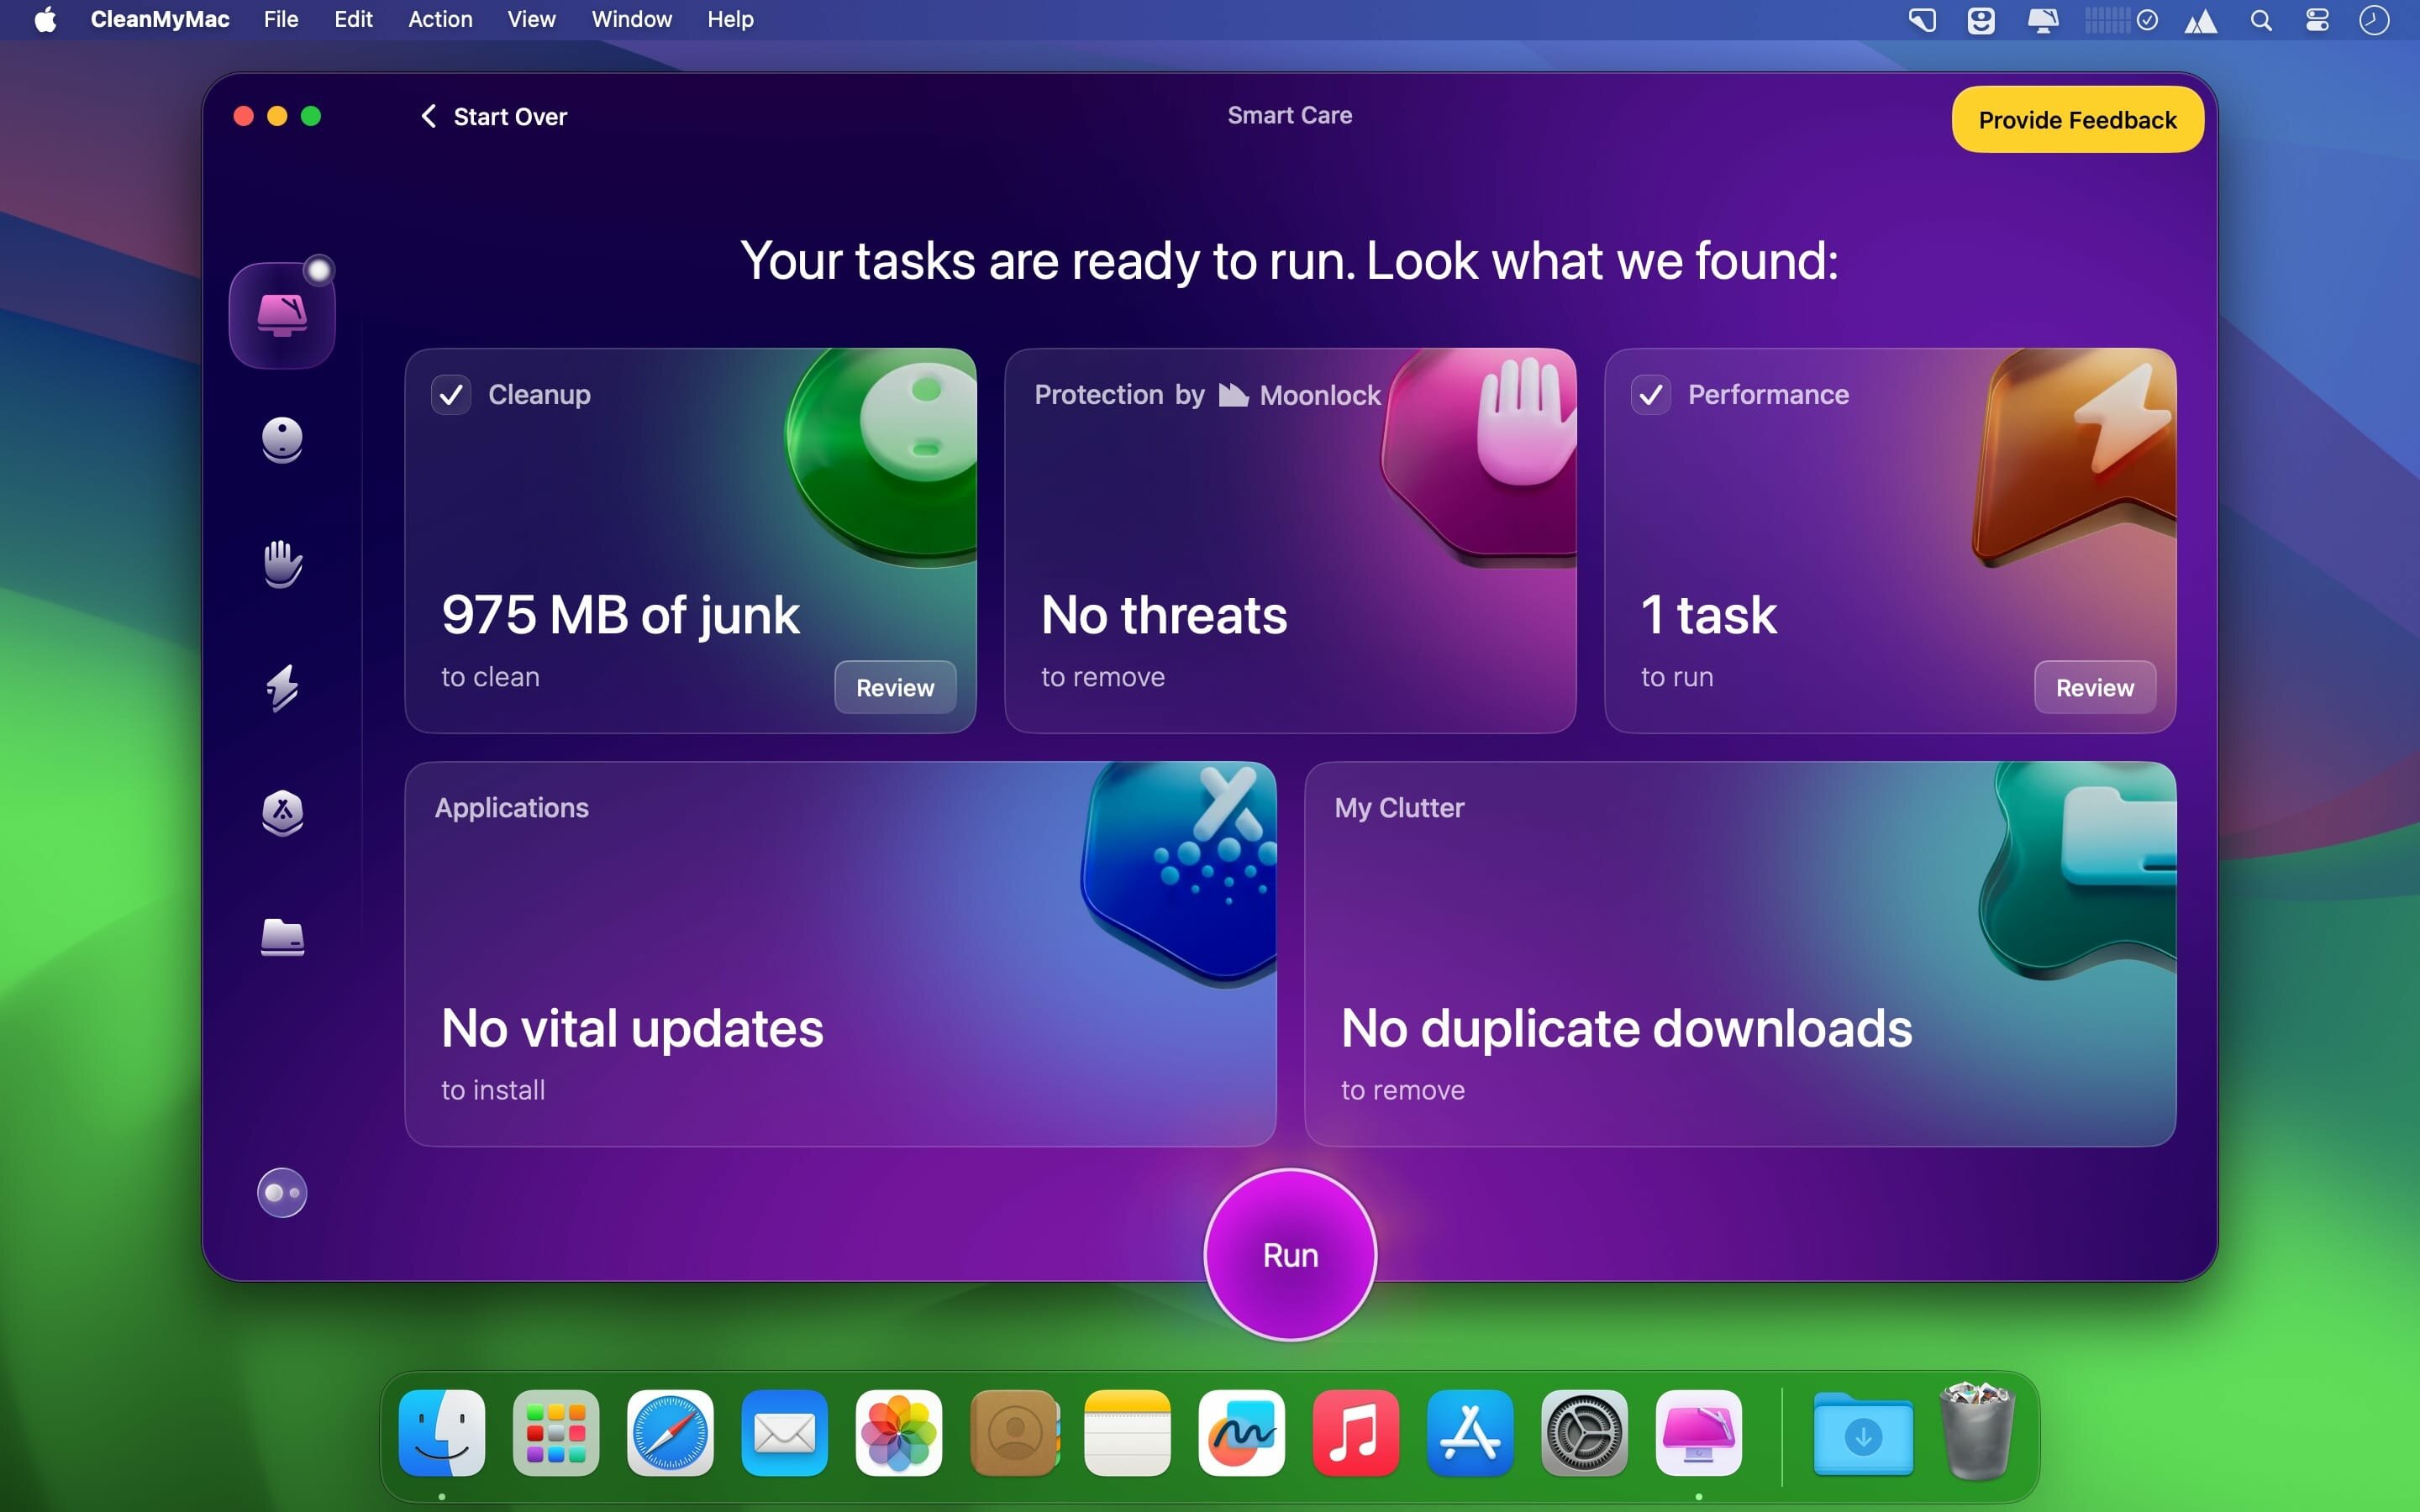Open the Action menu
The width and height of the screenshot is (2420, 1512).
(440, 20)
